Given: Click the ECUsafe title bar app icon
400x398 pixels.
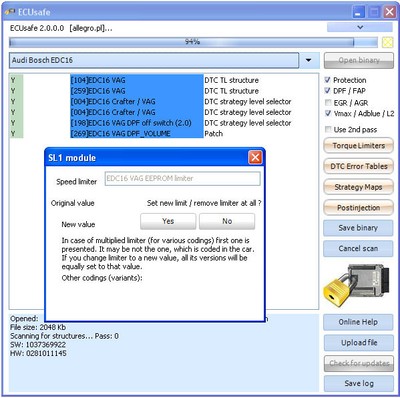Looking at the screenshot, I should 10,12.
